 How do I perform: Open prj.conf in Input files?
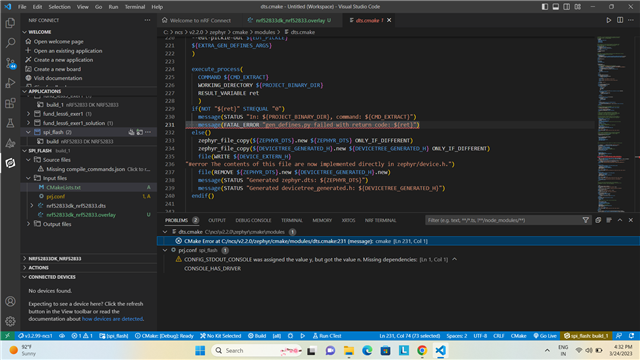(56, 196)
